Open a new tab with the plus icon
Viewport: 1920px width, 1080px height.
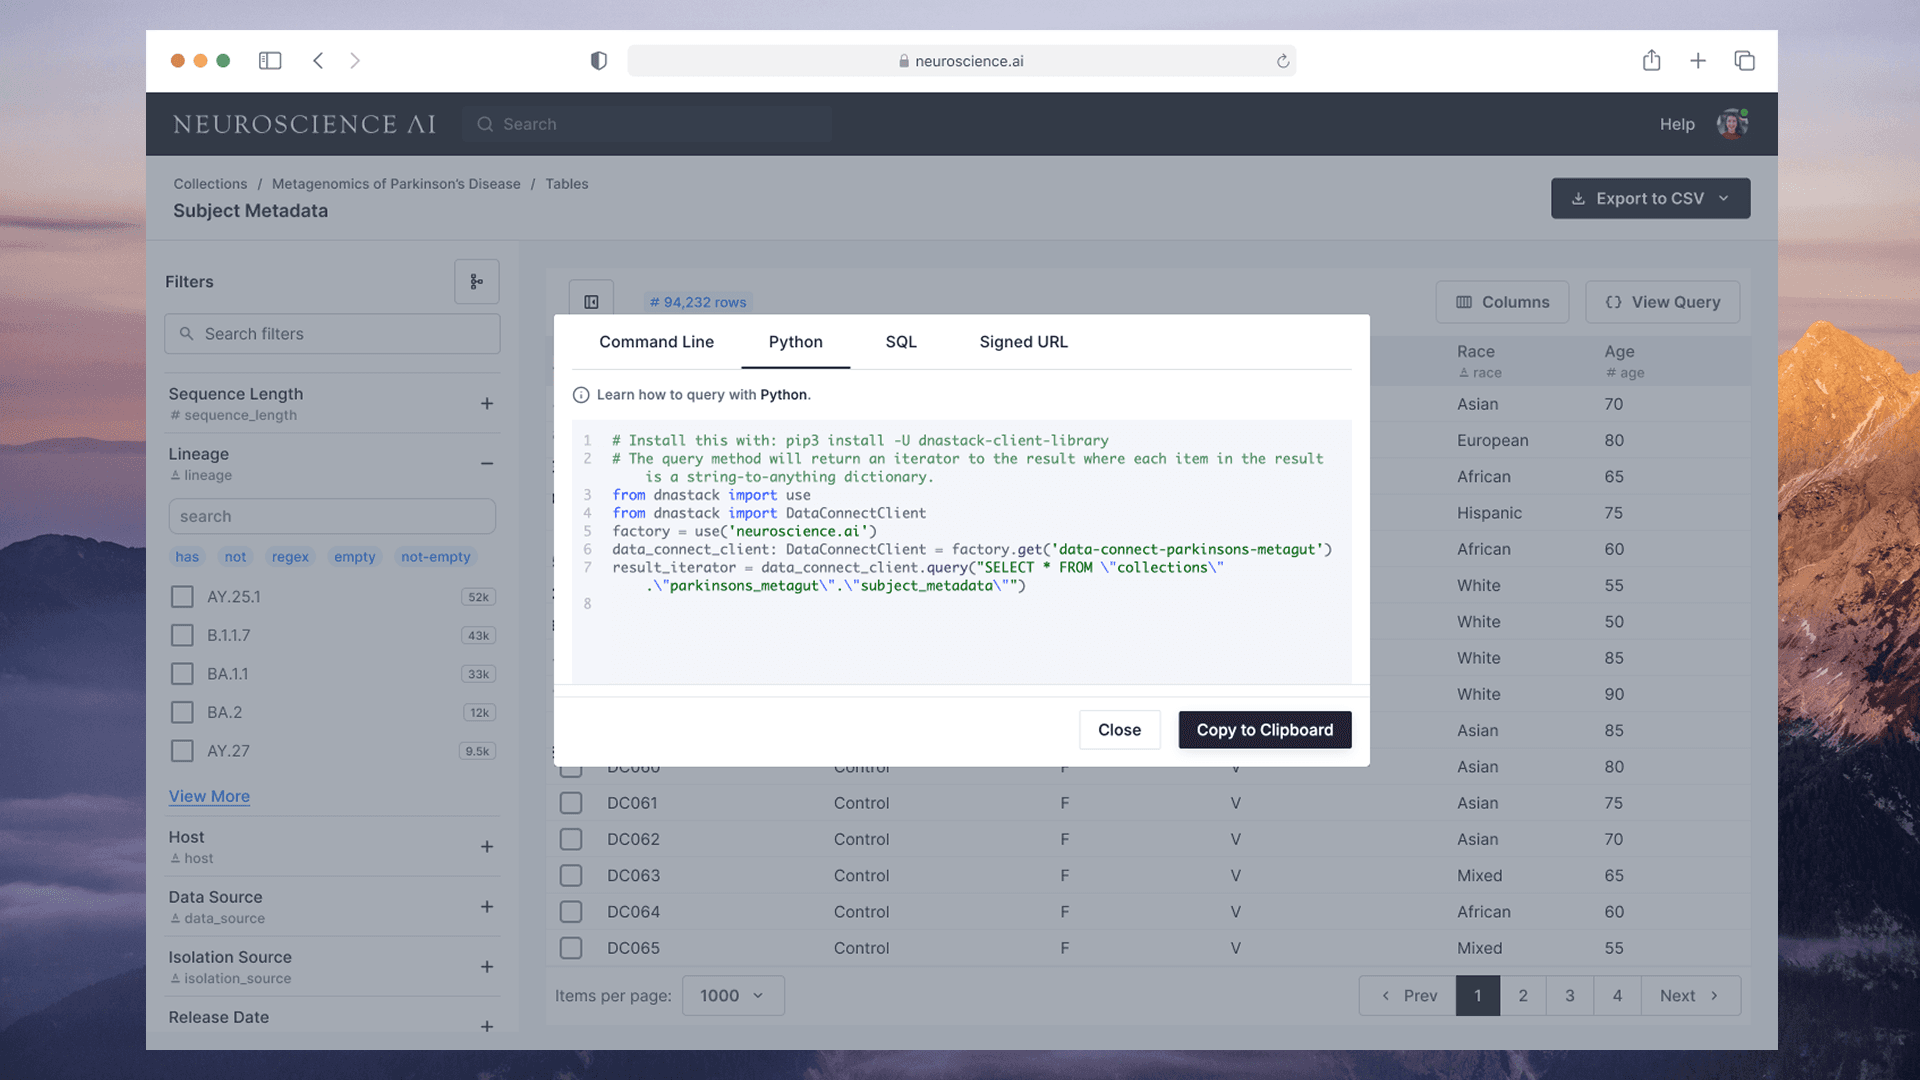point(1698,61)
